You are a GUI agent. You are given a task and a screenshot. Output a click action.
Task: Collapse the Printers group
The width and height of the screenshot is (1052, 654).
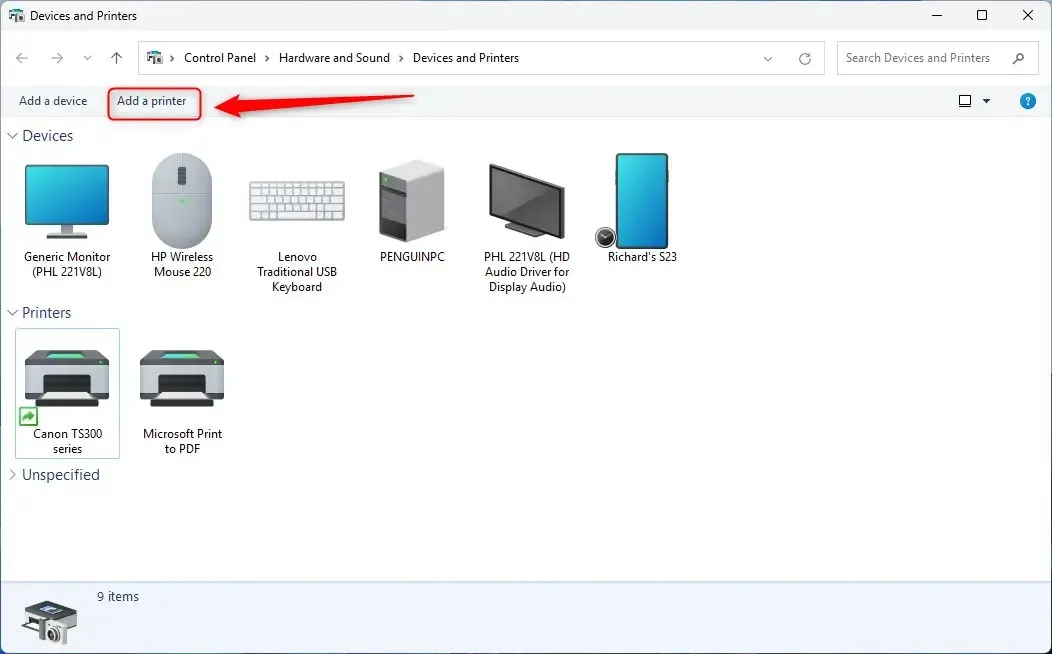(x=13, y=313)
